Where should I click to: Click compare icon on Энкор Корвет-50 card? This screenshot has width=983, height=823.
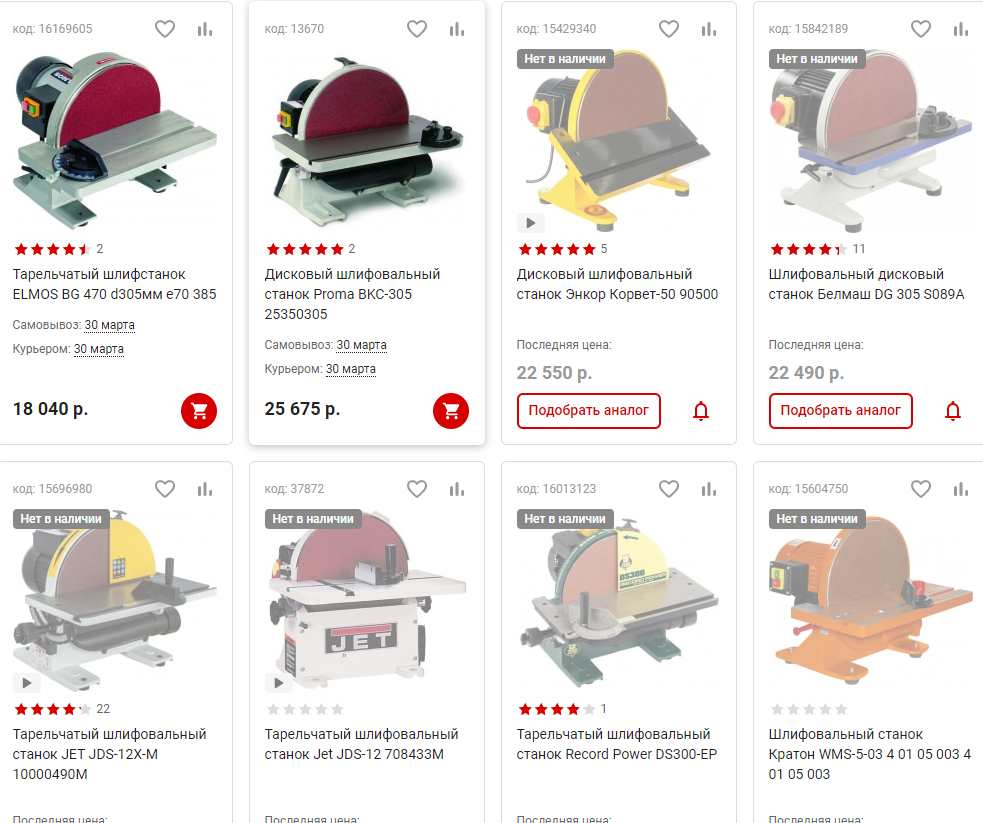point(709,29)
